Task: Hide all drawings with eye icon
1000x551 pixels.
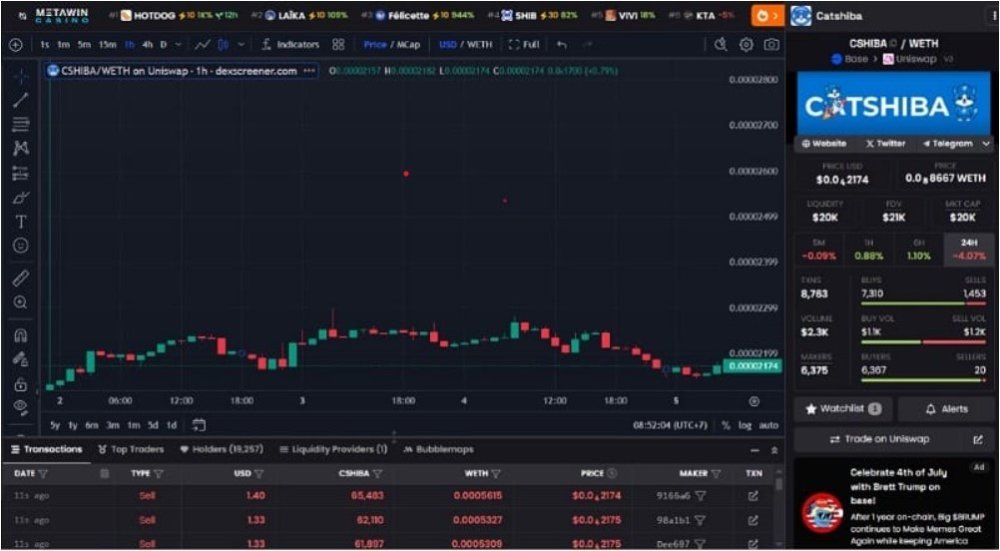Action: click(21, 406)
